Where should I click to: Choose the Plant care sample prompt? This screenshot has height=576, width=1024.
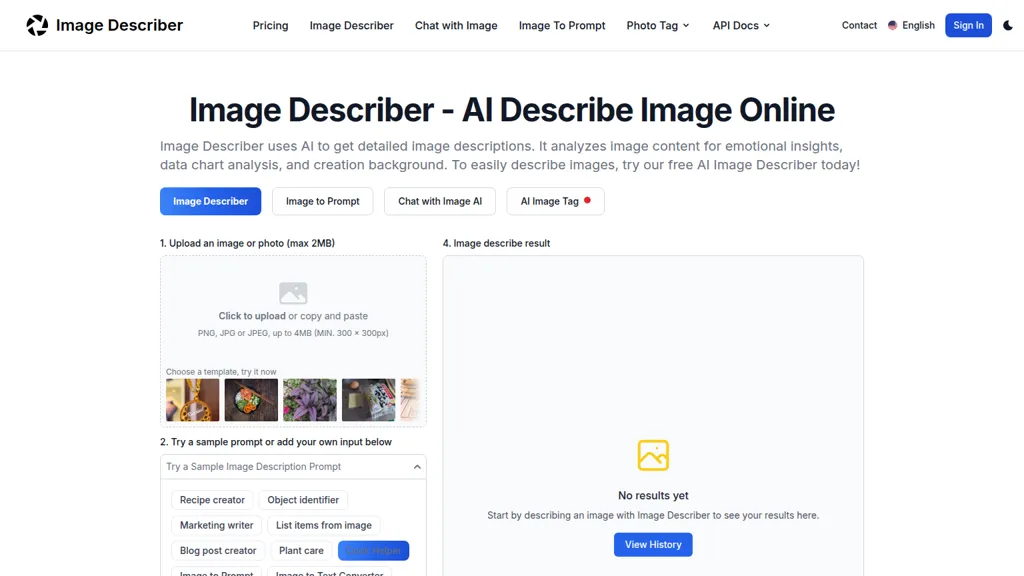click(301, 551)
